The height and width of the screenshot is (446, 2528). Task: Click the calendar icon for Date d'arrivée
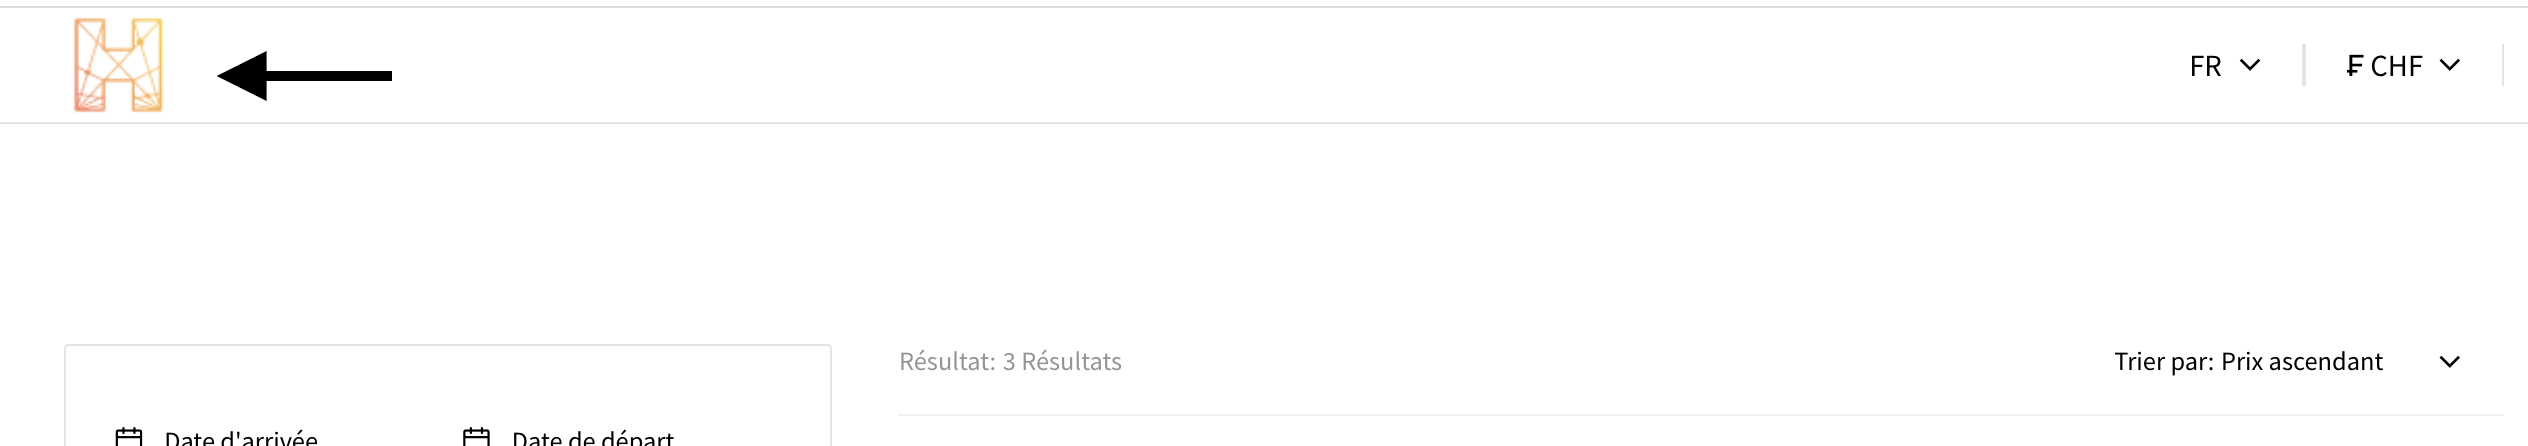pos(129,437)
